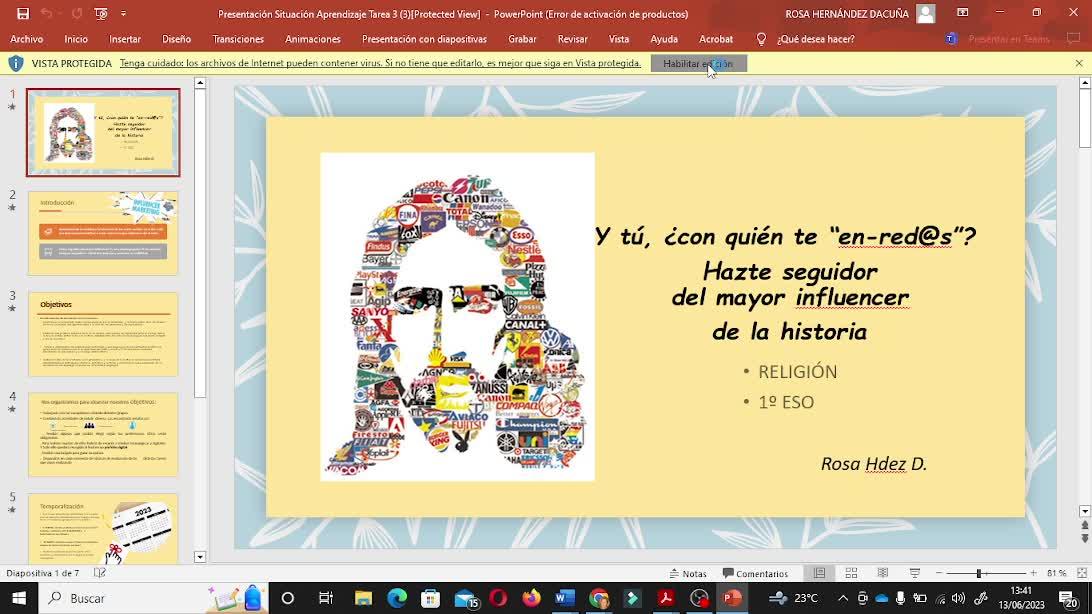
Task: Click the Save icon in quick access toolbar
Action: point(23,14)
